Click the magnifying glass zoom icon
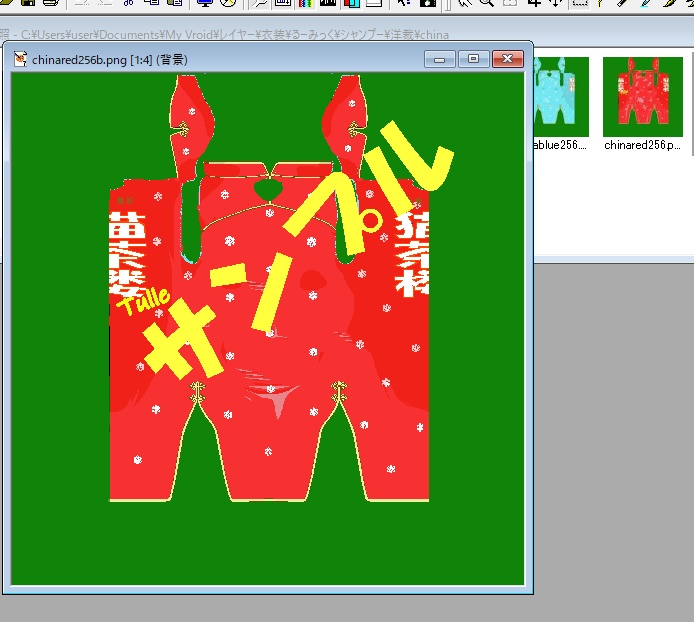The width and height of the screenshot is (694, 622). [486, 3]
